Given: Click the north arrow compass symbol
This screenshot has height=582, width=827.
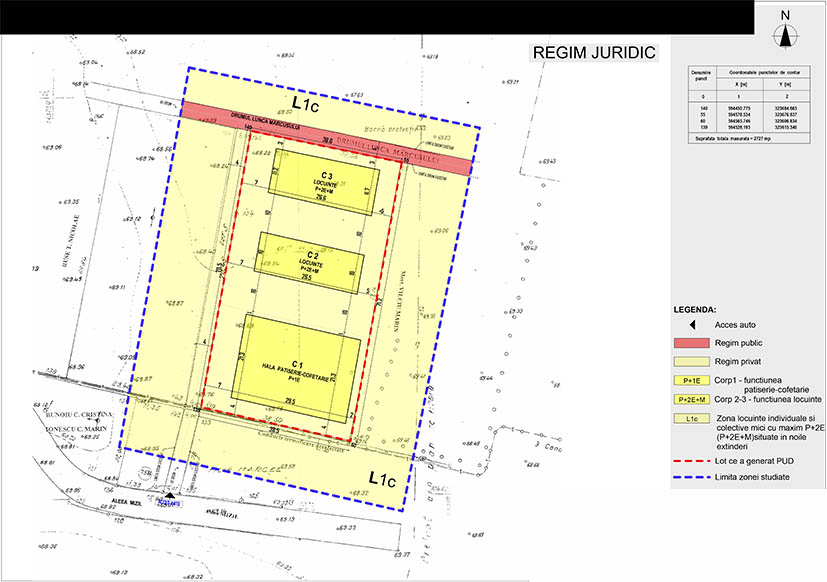Looking at the screenshot, I should tap(785, 36).
